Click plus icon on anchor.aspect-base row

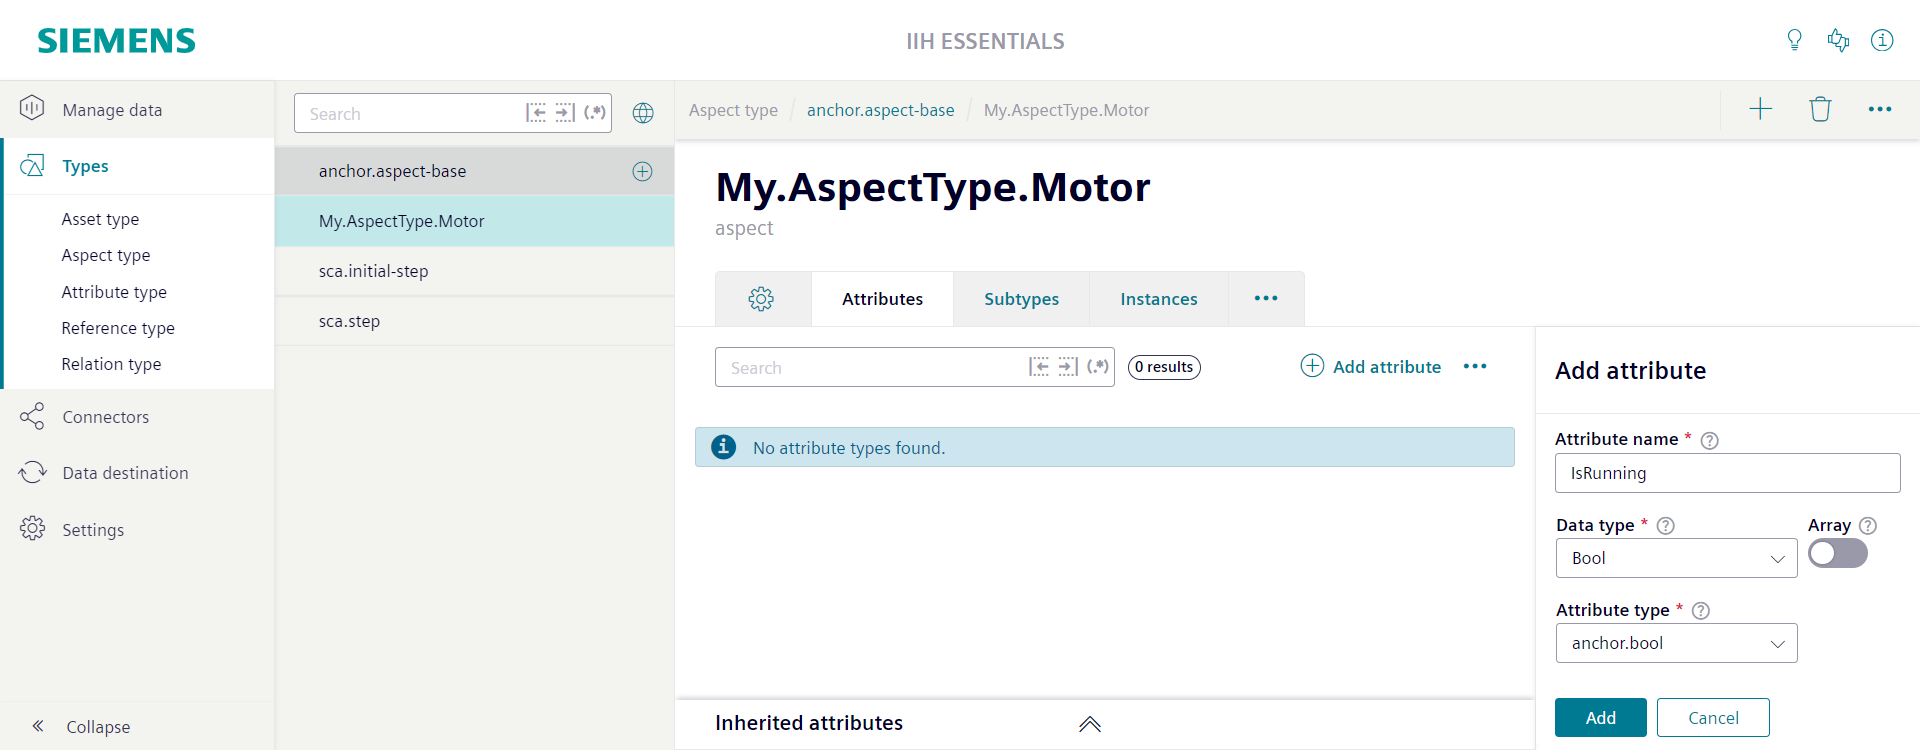642,171
